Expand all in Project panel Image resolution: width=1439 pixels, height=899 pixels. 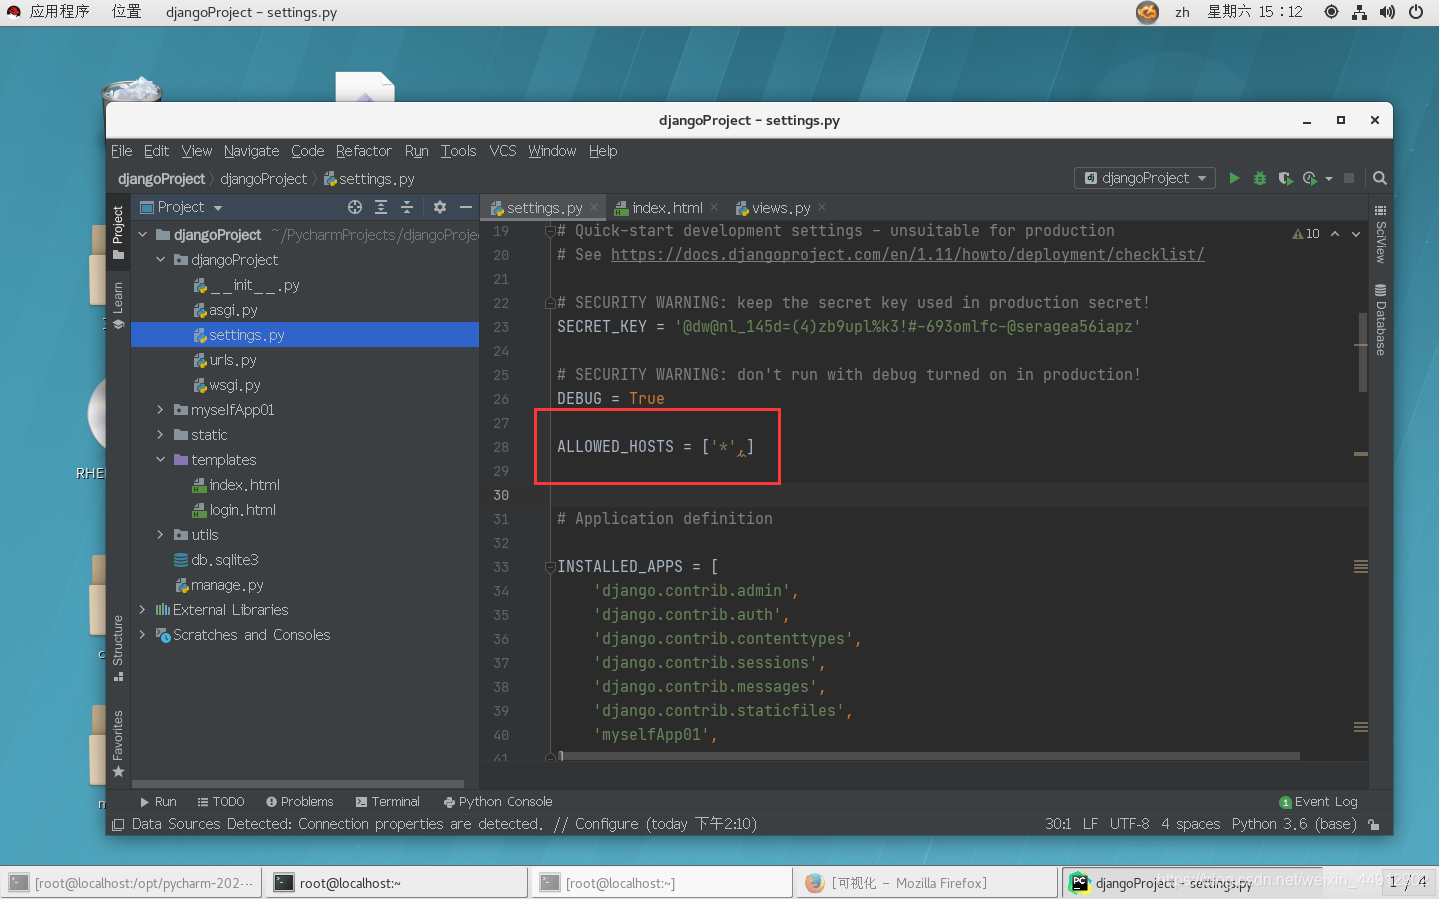click(381, 207)
